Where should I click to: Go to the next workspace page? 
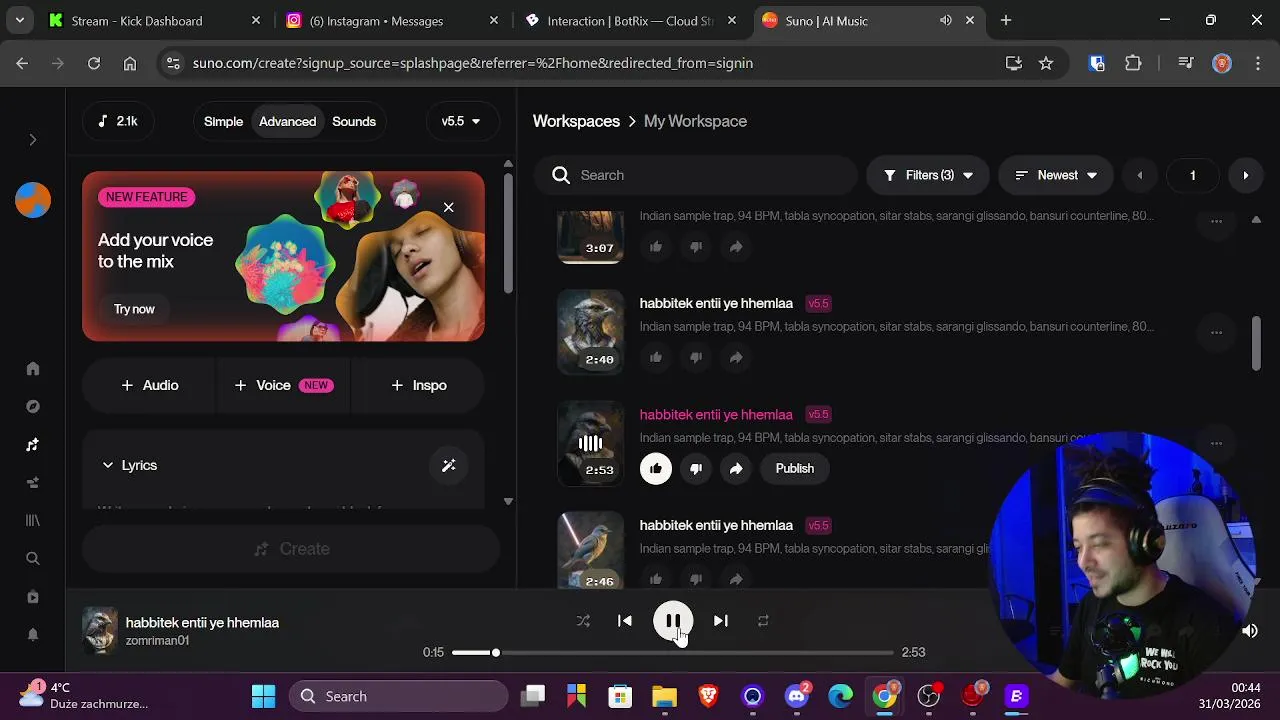pyautogui.click(x=1245, y=175)
